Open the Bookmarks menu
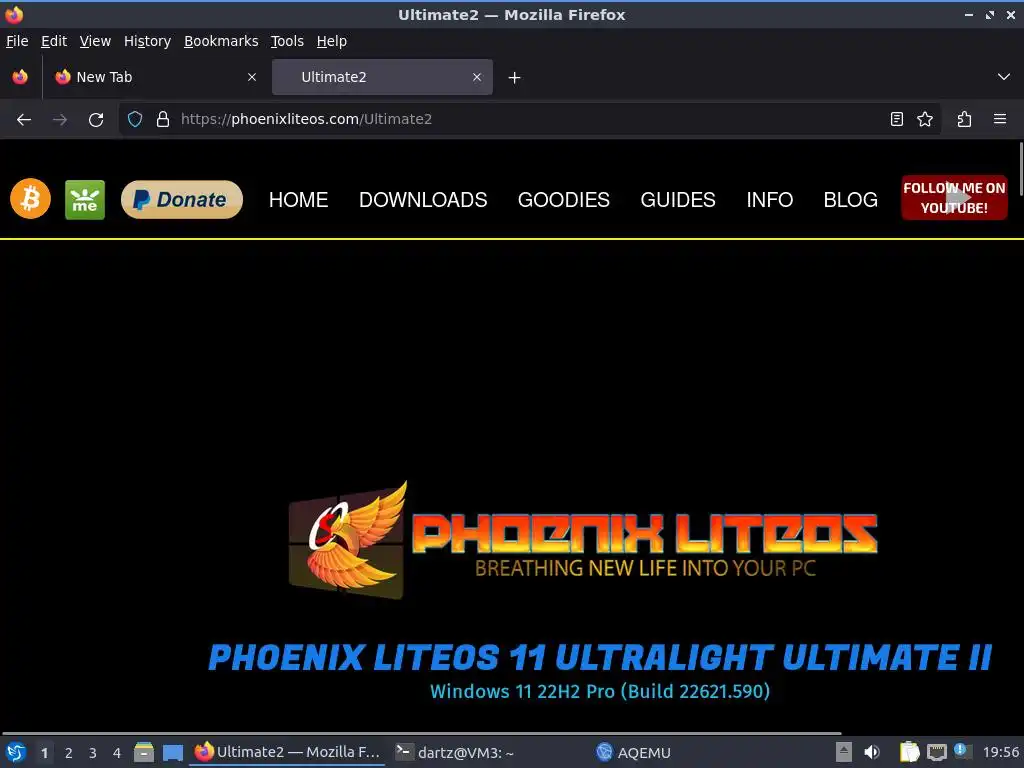Image resolution: width=1024 pixels, height=768 pixels. point(221,41)
